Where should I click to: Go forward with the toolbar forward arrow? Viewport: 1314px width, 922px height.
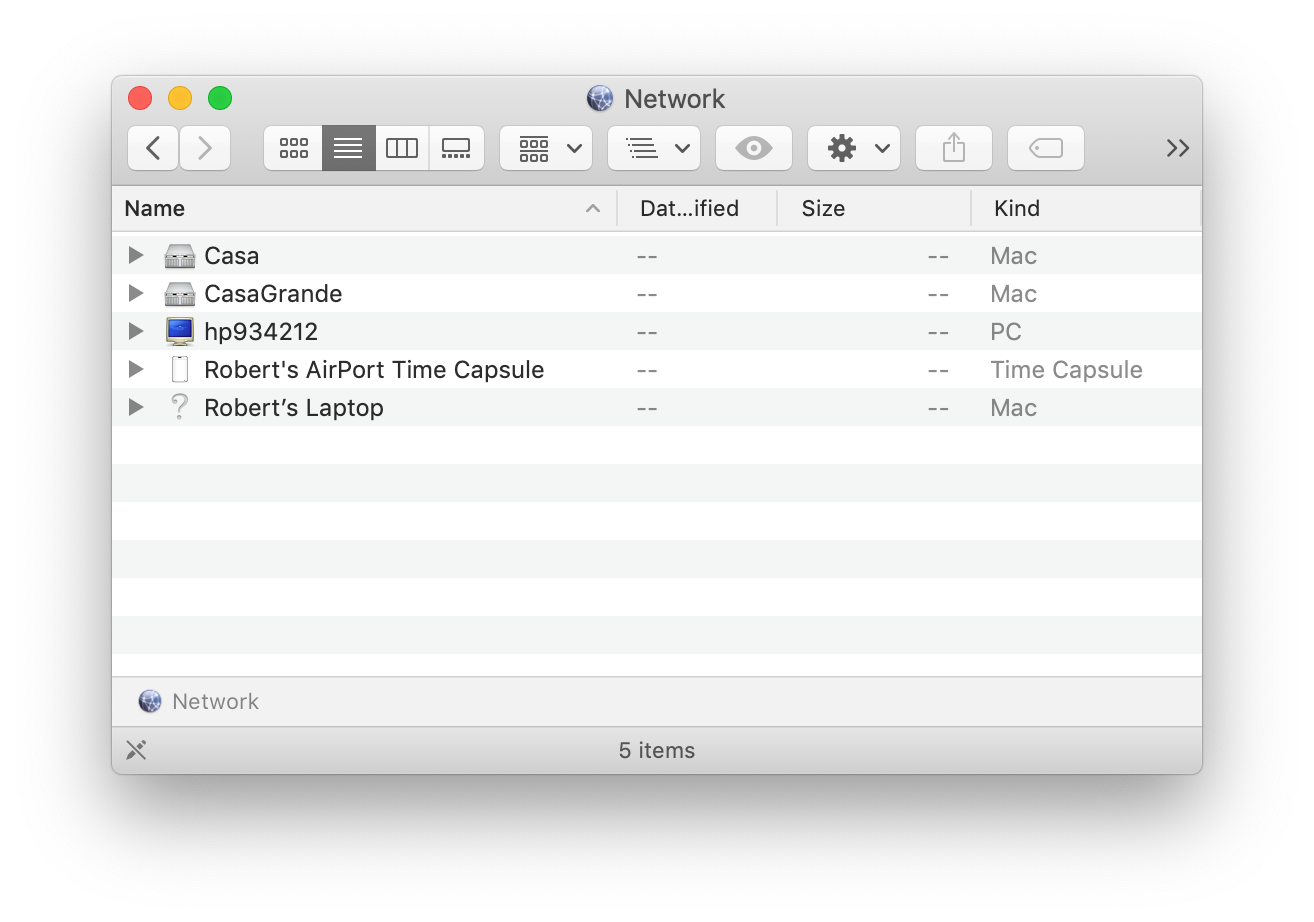click(x=205, y=148)
